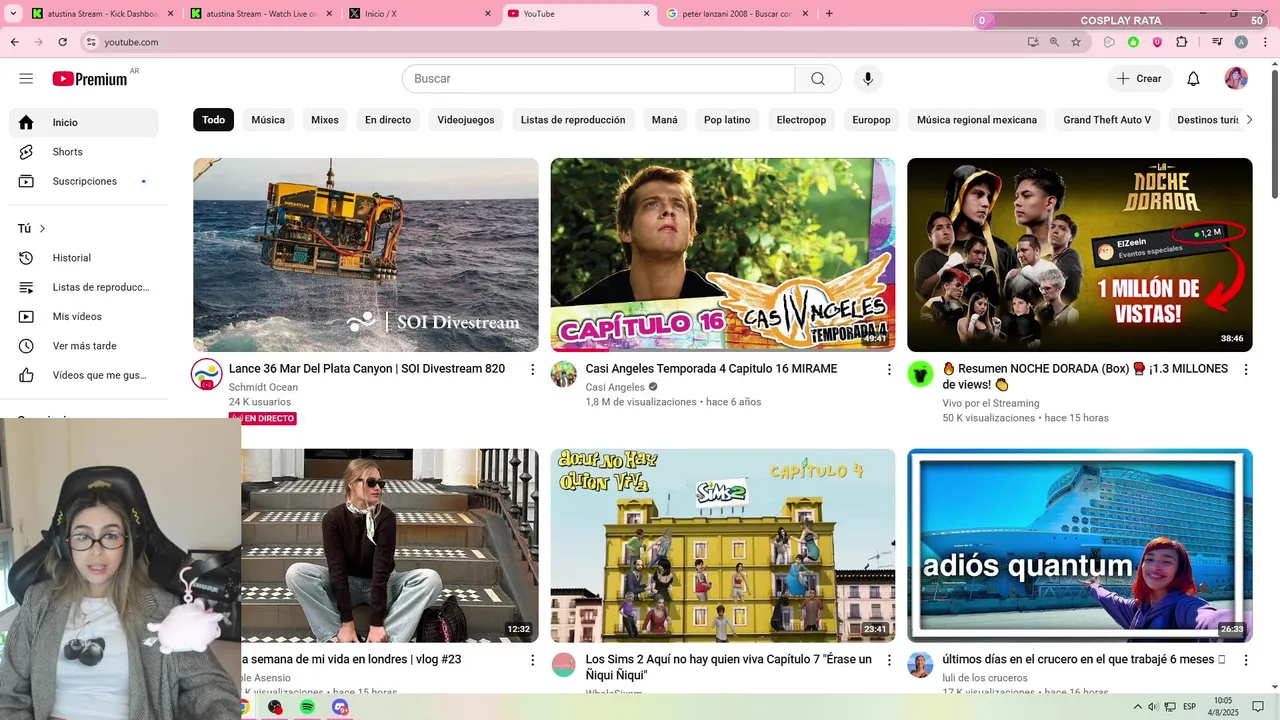Open Listas de reproducción in the sidebar

pos(84,287)
